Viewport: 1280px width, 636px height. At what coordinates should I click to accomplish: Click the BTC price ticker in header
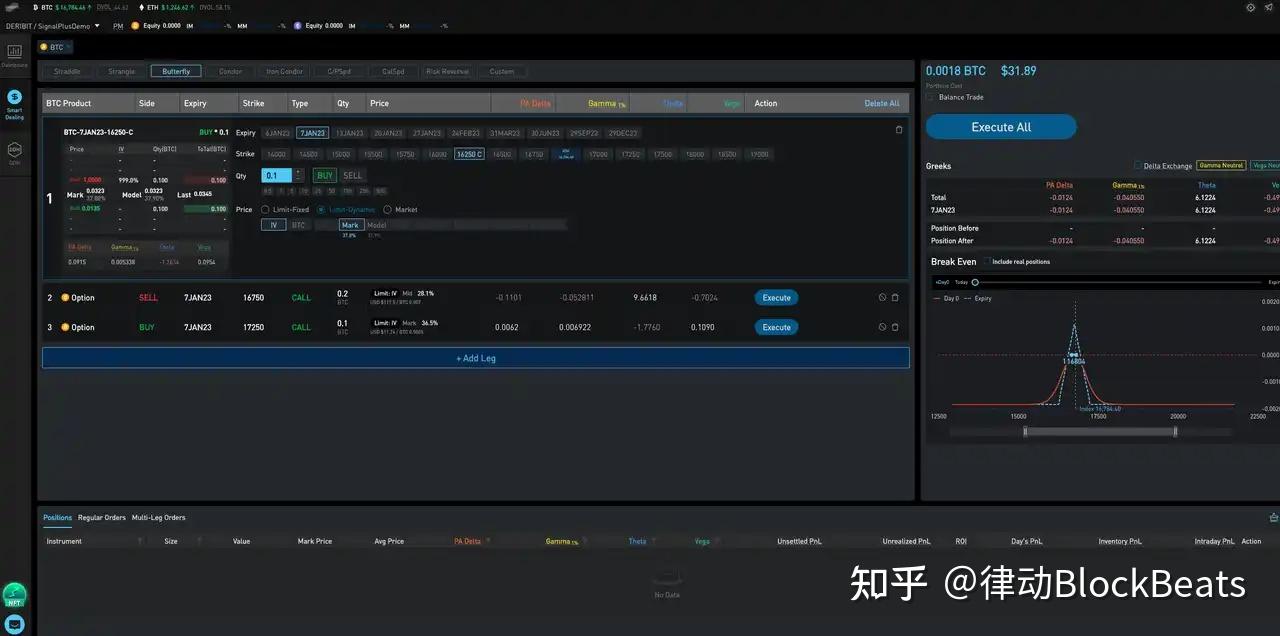[x=64, y=7]
